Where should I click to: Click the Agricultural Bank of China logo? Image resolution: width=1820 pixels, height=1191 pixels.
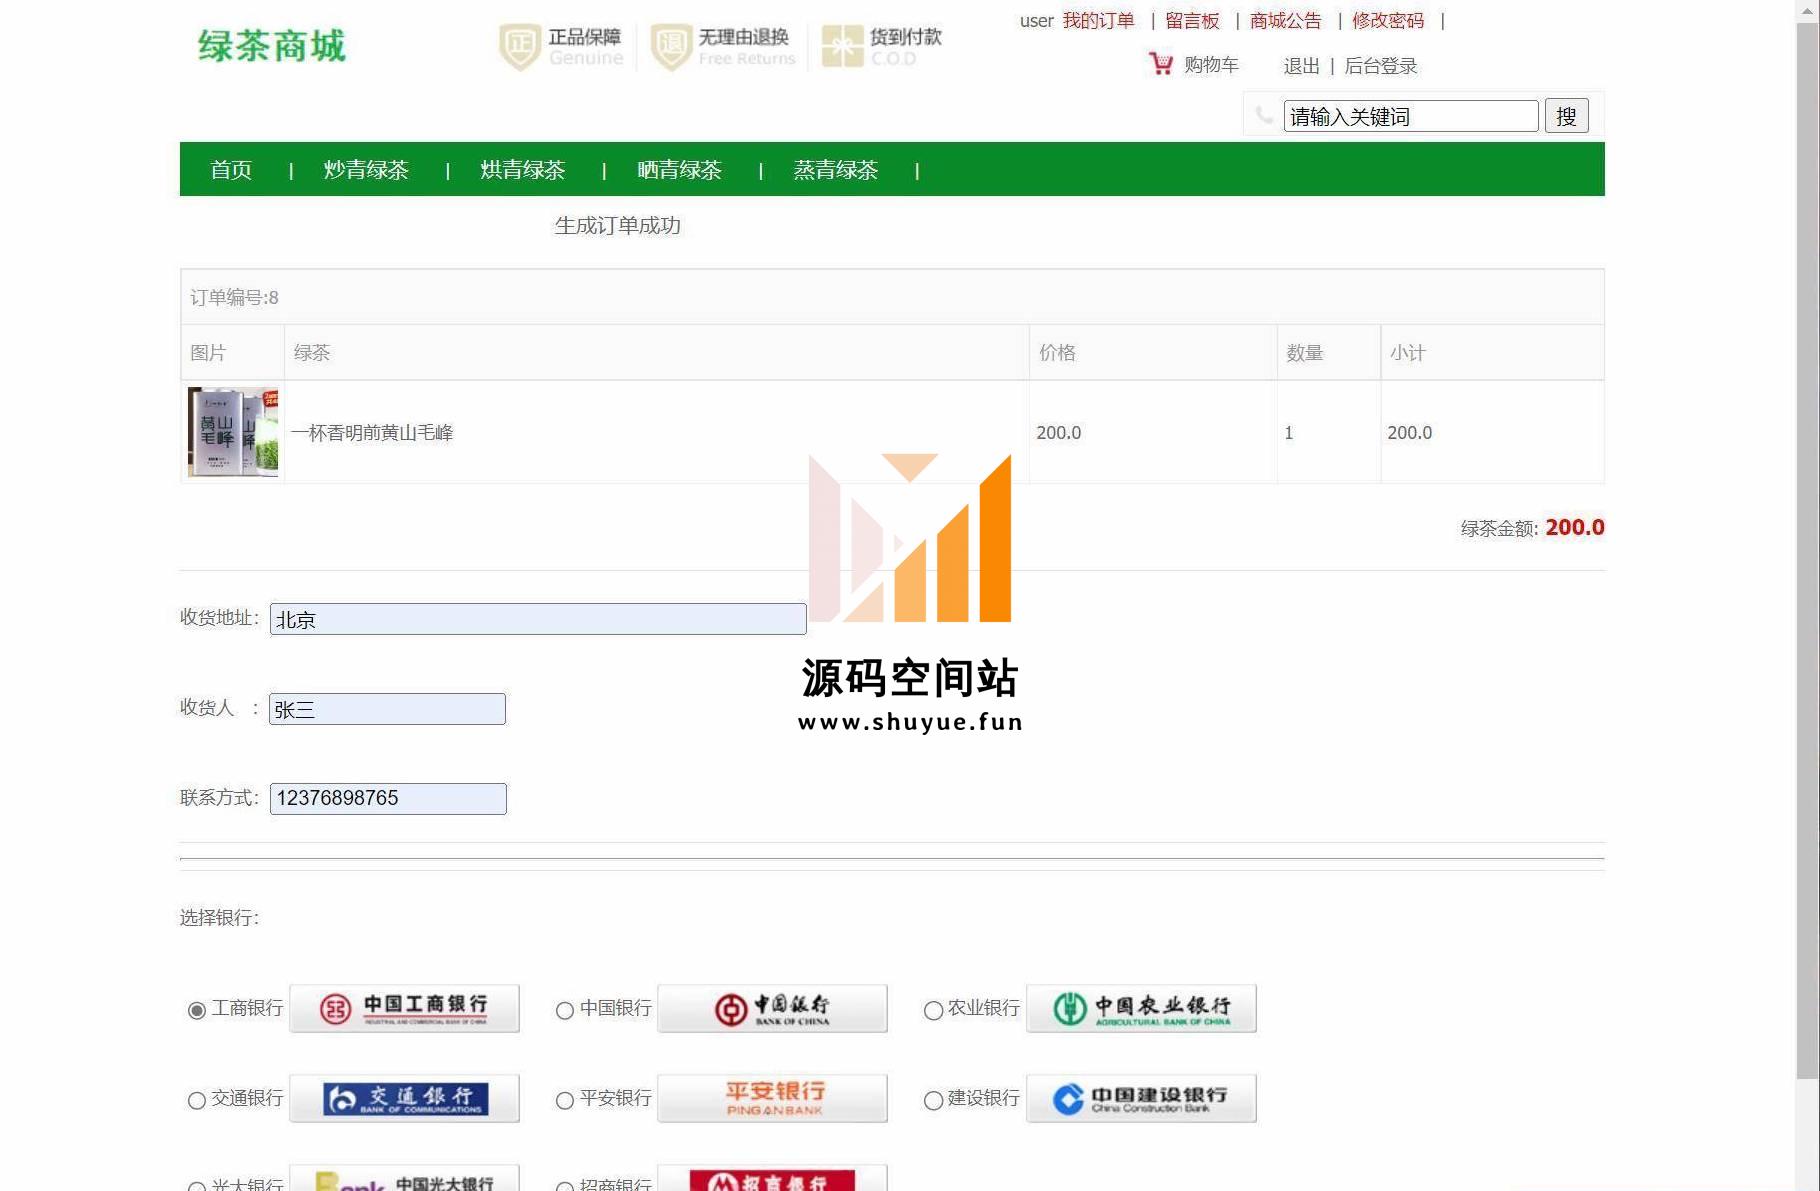(x=1141, y=1008)
